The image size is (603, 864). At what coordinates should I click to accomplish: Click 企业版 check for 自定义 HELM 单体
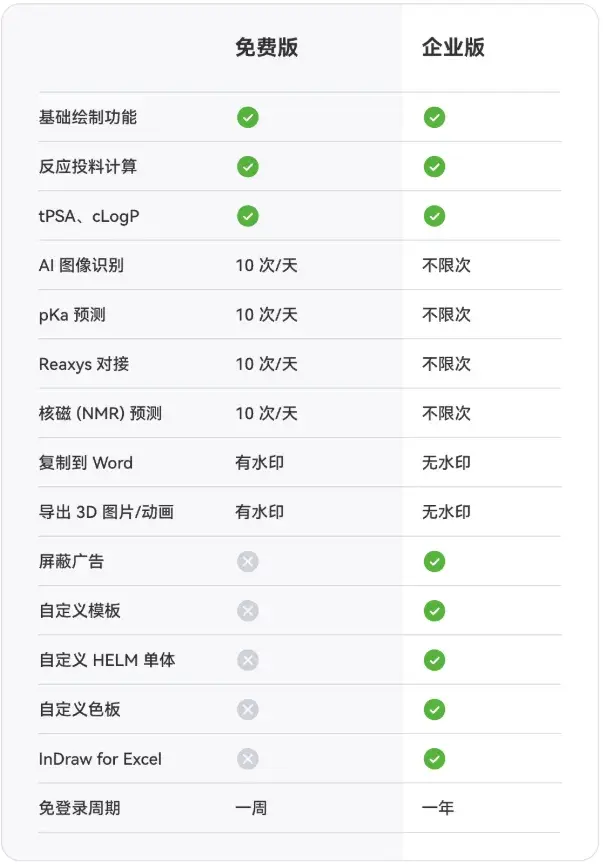click(x=434, y=660)
